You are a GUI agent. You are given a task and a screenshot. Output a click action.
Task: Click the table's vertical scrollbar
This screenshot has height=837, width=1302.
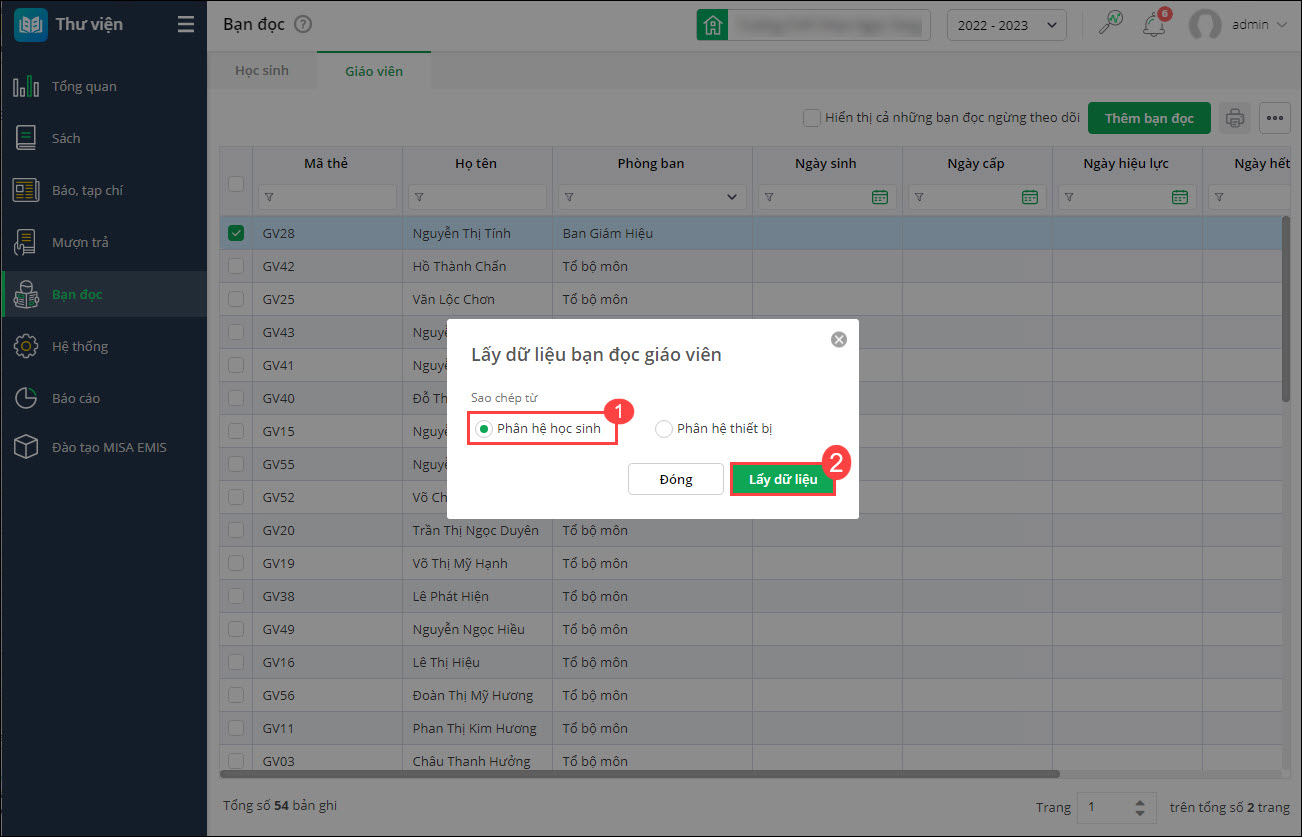coord(1285,309)
